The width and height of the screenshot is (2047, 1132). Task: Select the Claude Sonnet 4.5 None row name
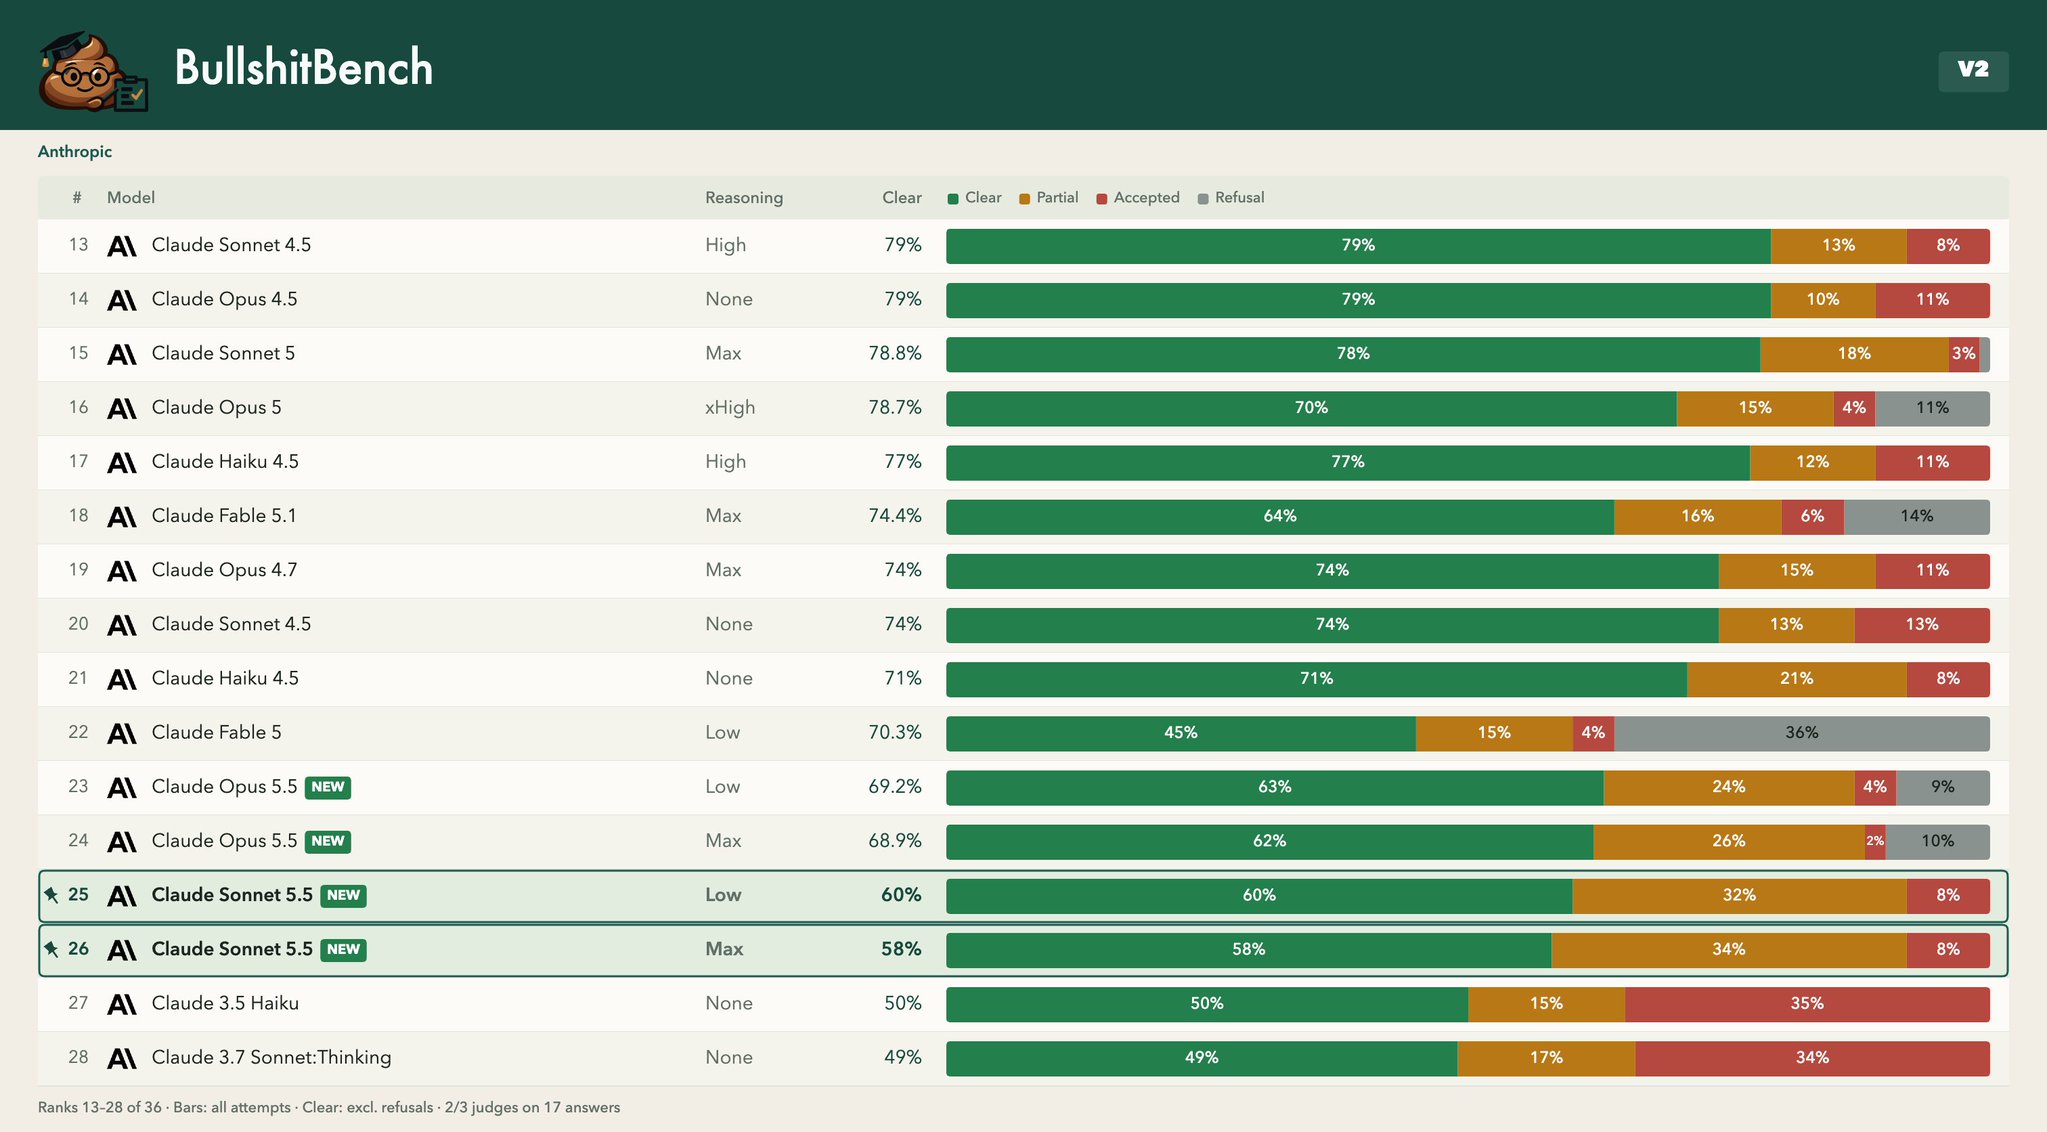(231, 624)
